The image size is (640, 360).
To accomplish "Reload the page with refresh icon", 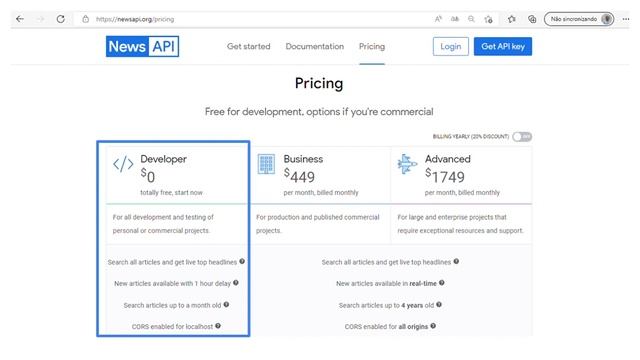I will 60,19.
